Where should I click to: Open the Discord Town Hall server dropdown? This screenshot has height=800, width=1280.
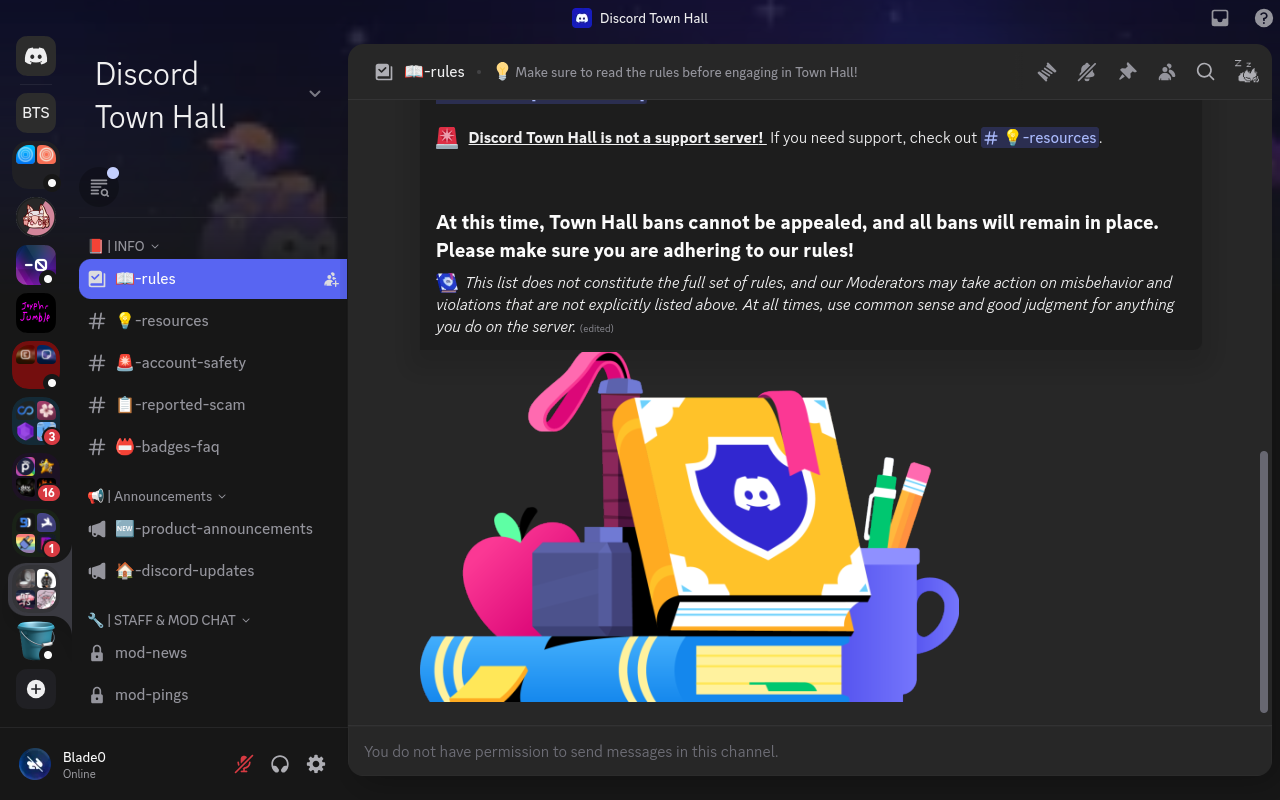315,94
